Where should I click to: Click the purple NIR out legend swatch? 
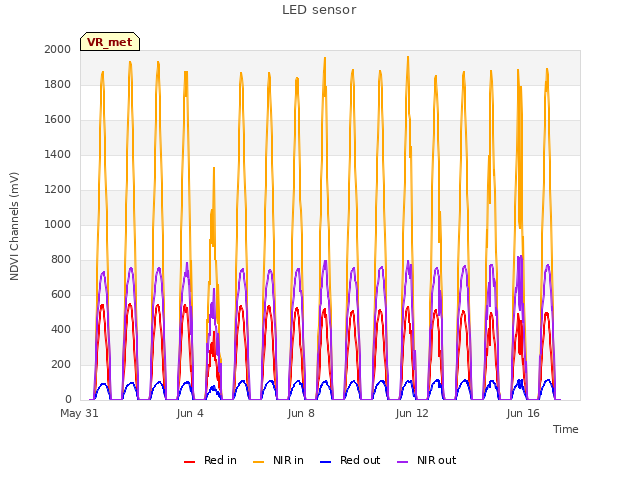tap(402, 462)
